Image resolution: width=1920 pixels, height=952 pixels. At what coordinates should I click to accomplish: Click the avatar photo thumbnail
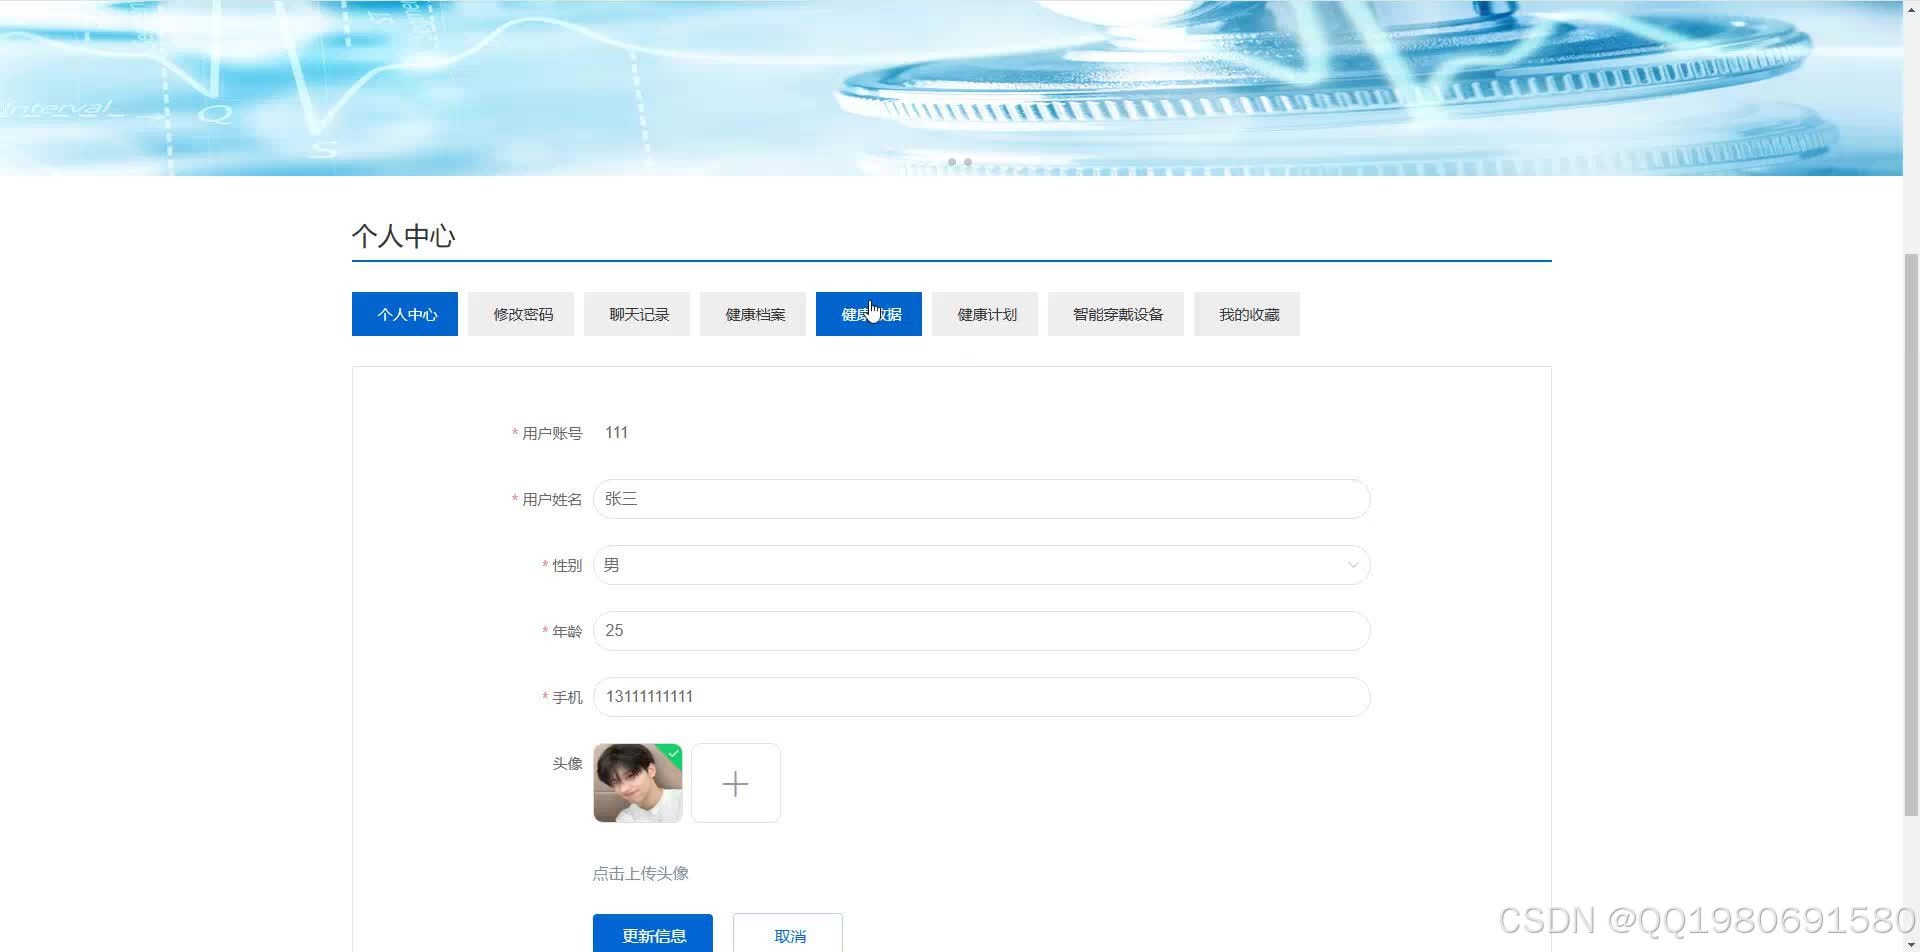tap(637, 783)
